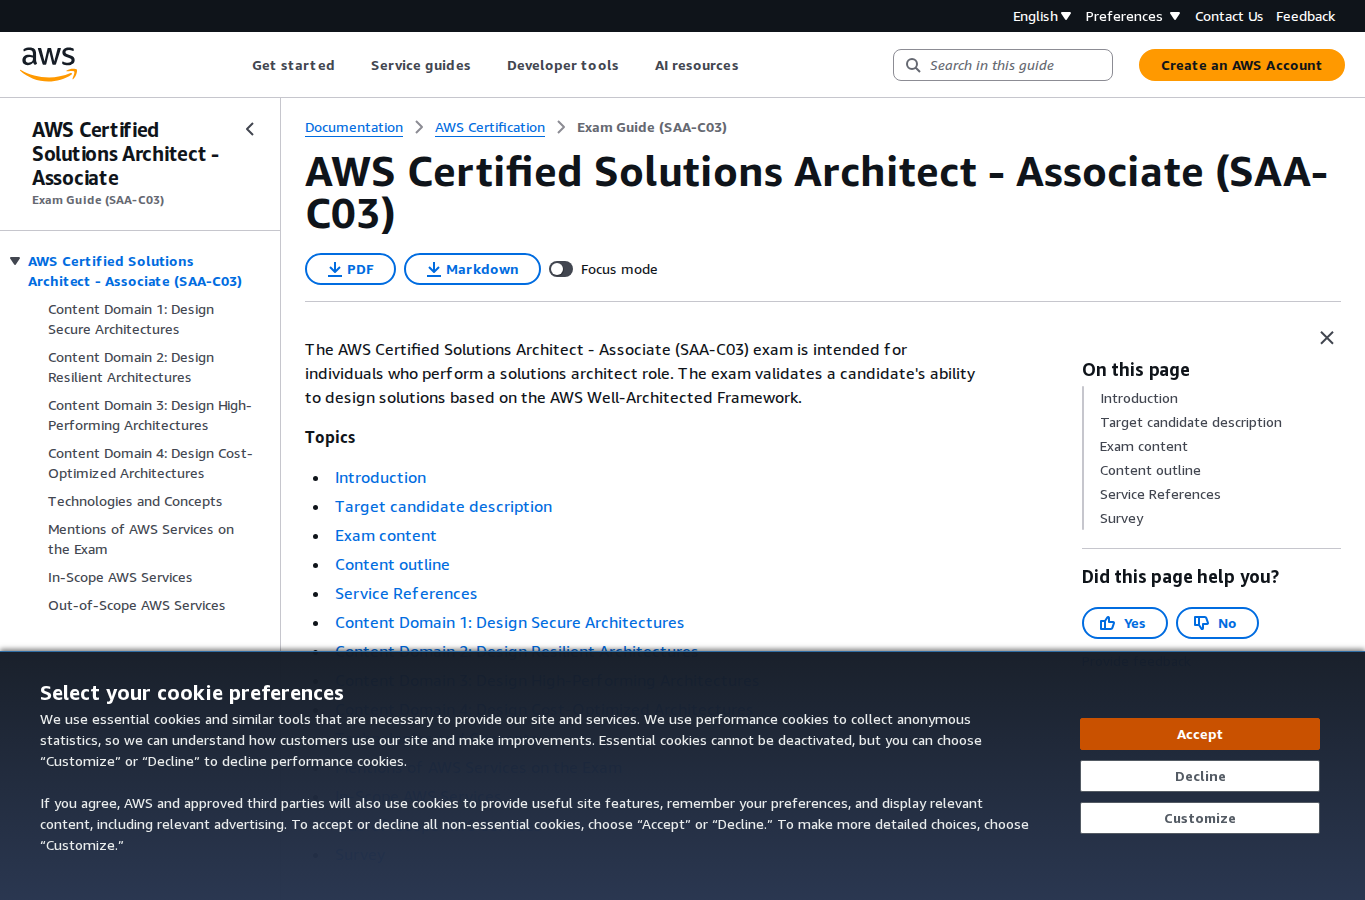Download the Markdown version
Image resolution: width=1365 pixels, height=900 pixels.
point(472,269)
